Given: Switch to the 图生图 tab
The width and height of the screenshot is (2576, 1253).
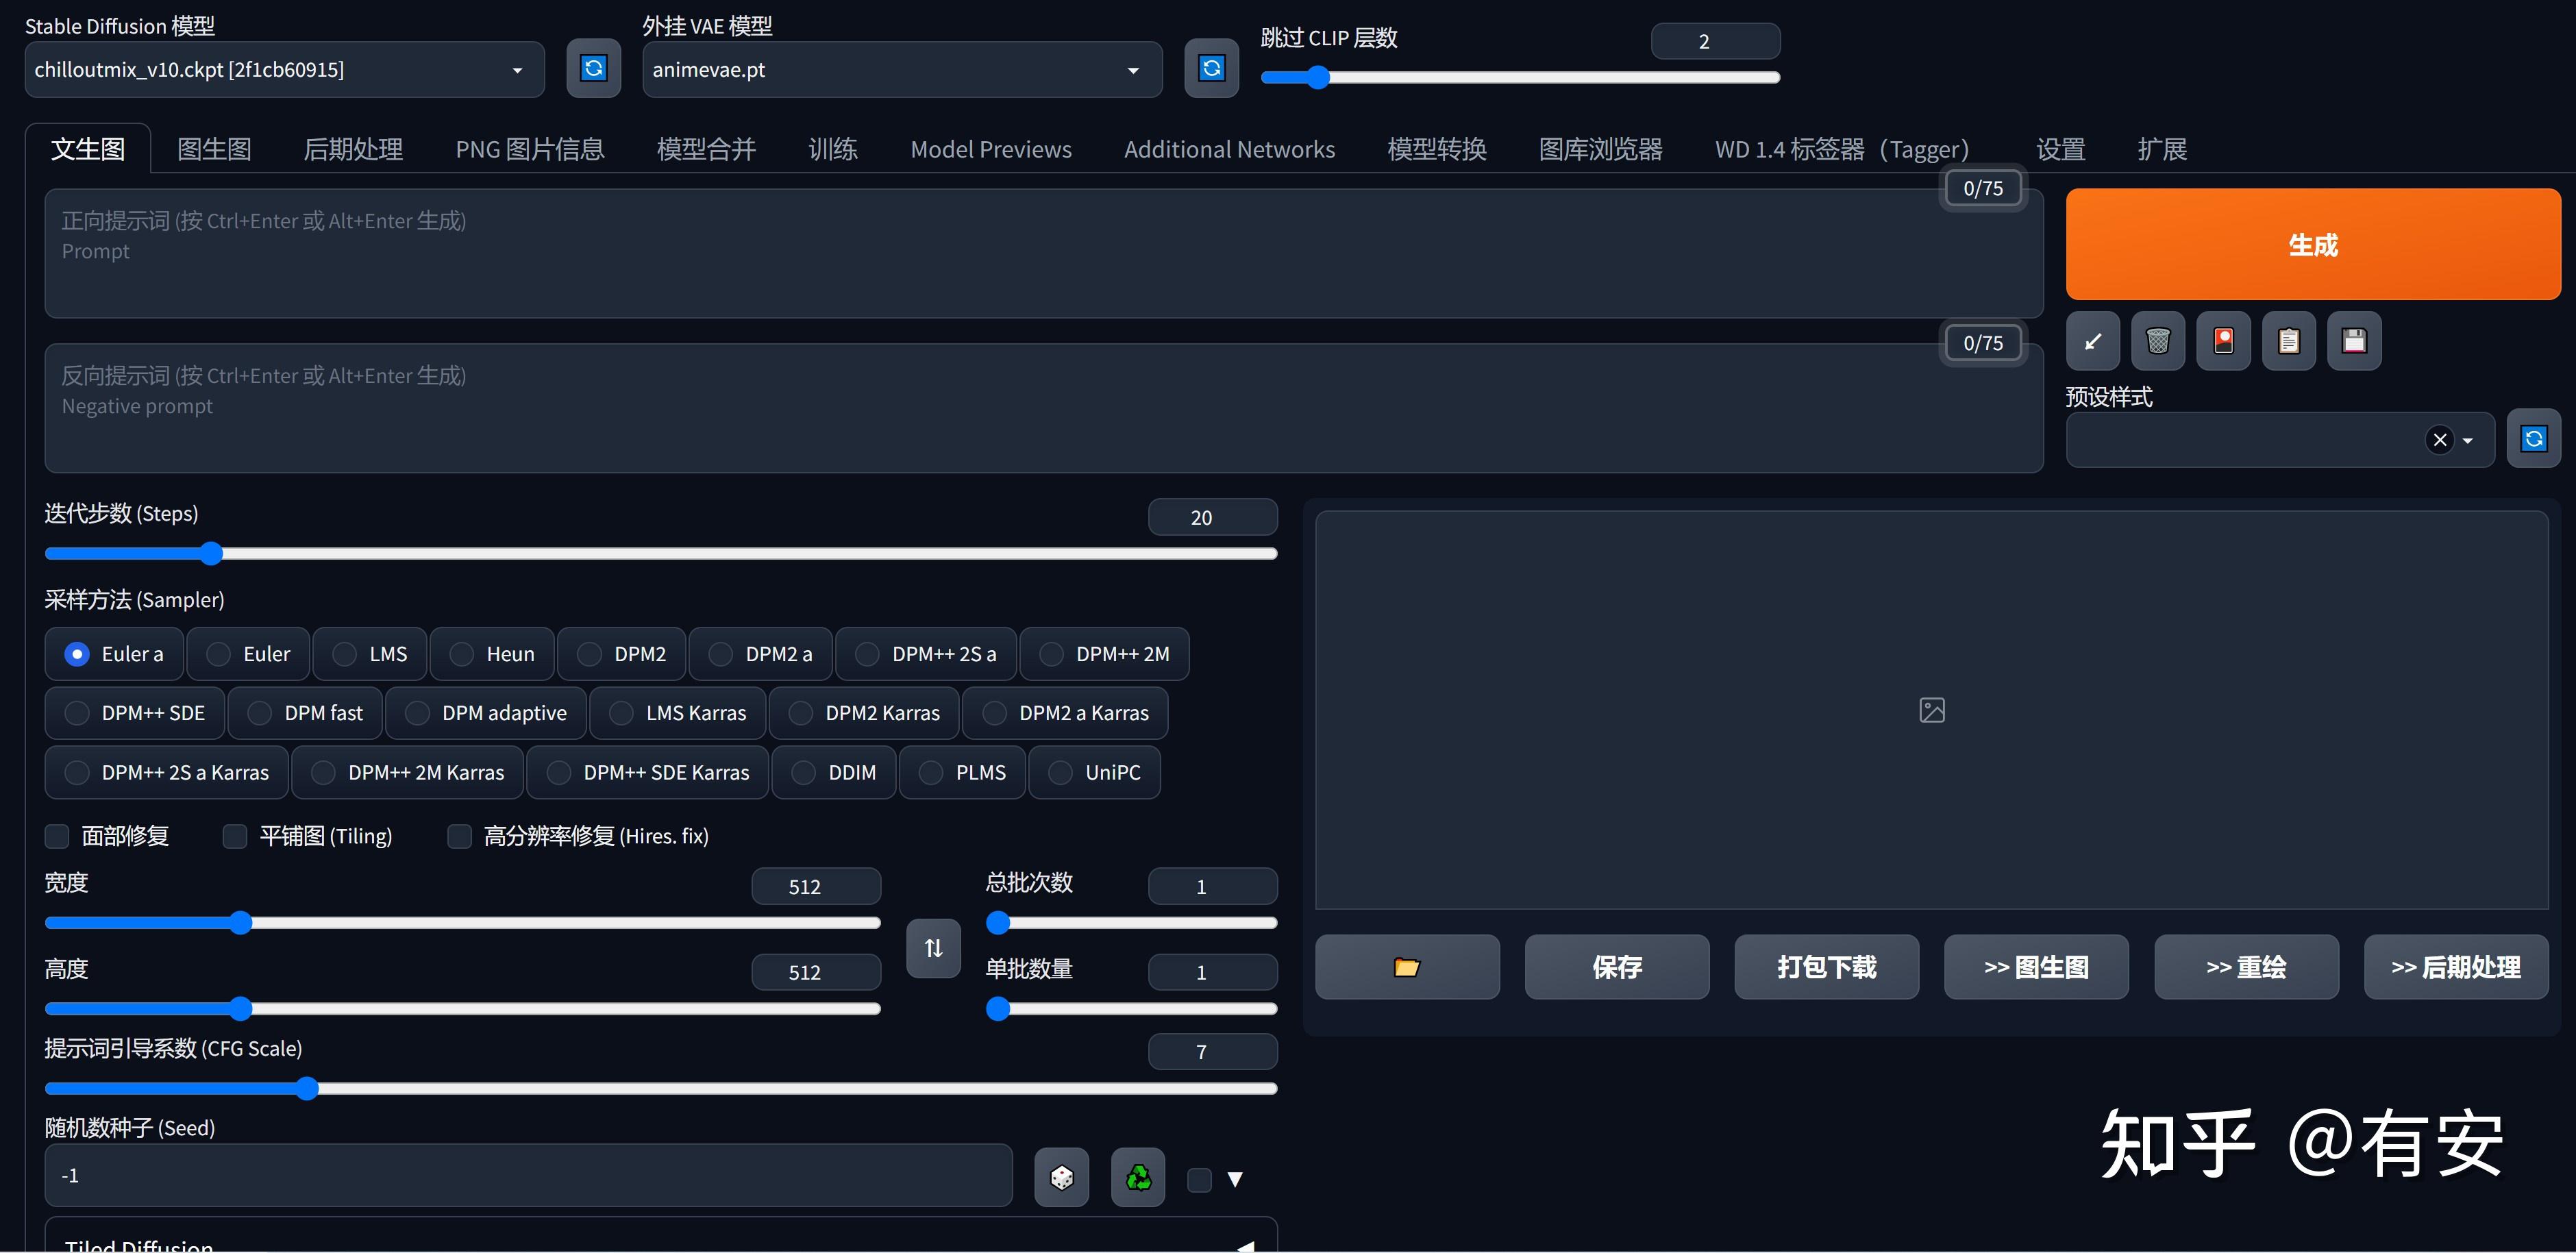Looking at the screenshot, I should [213, 148].
